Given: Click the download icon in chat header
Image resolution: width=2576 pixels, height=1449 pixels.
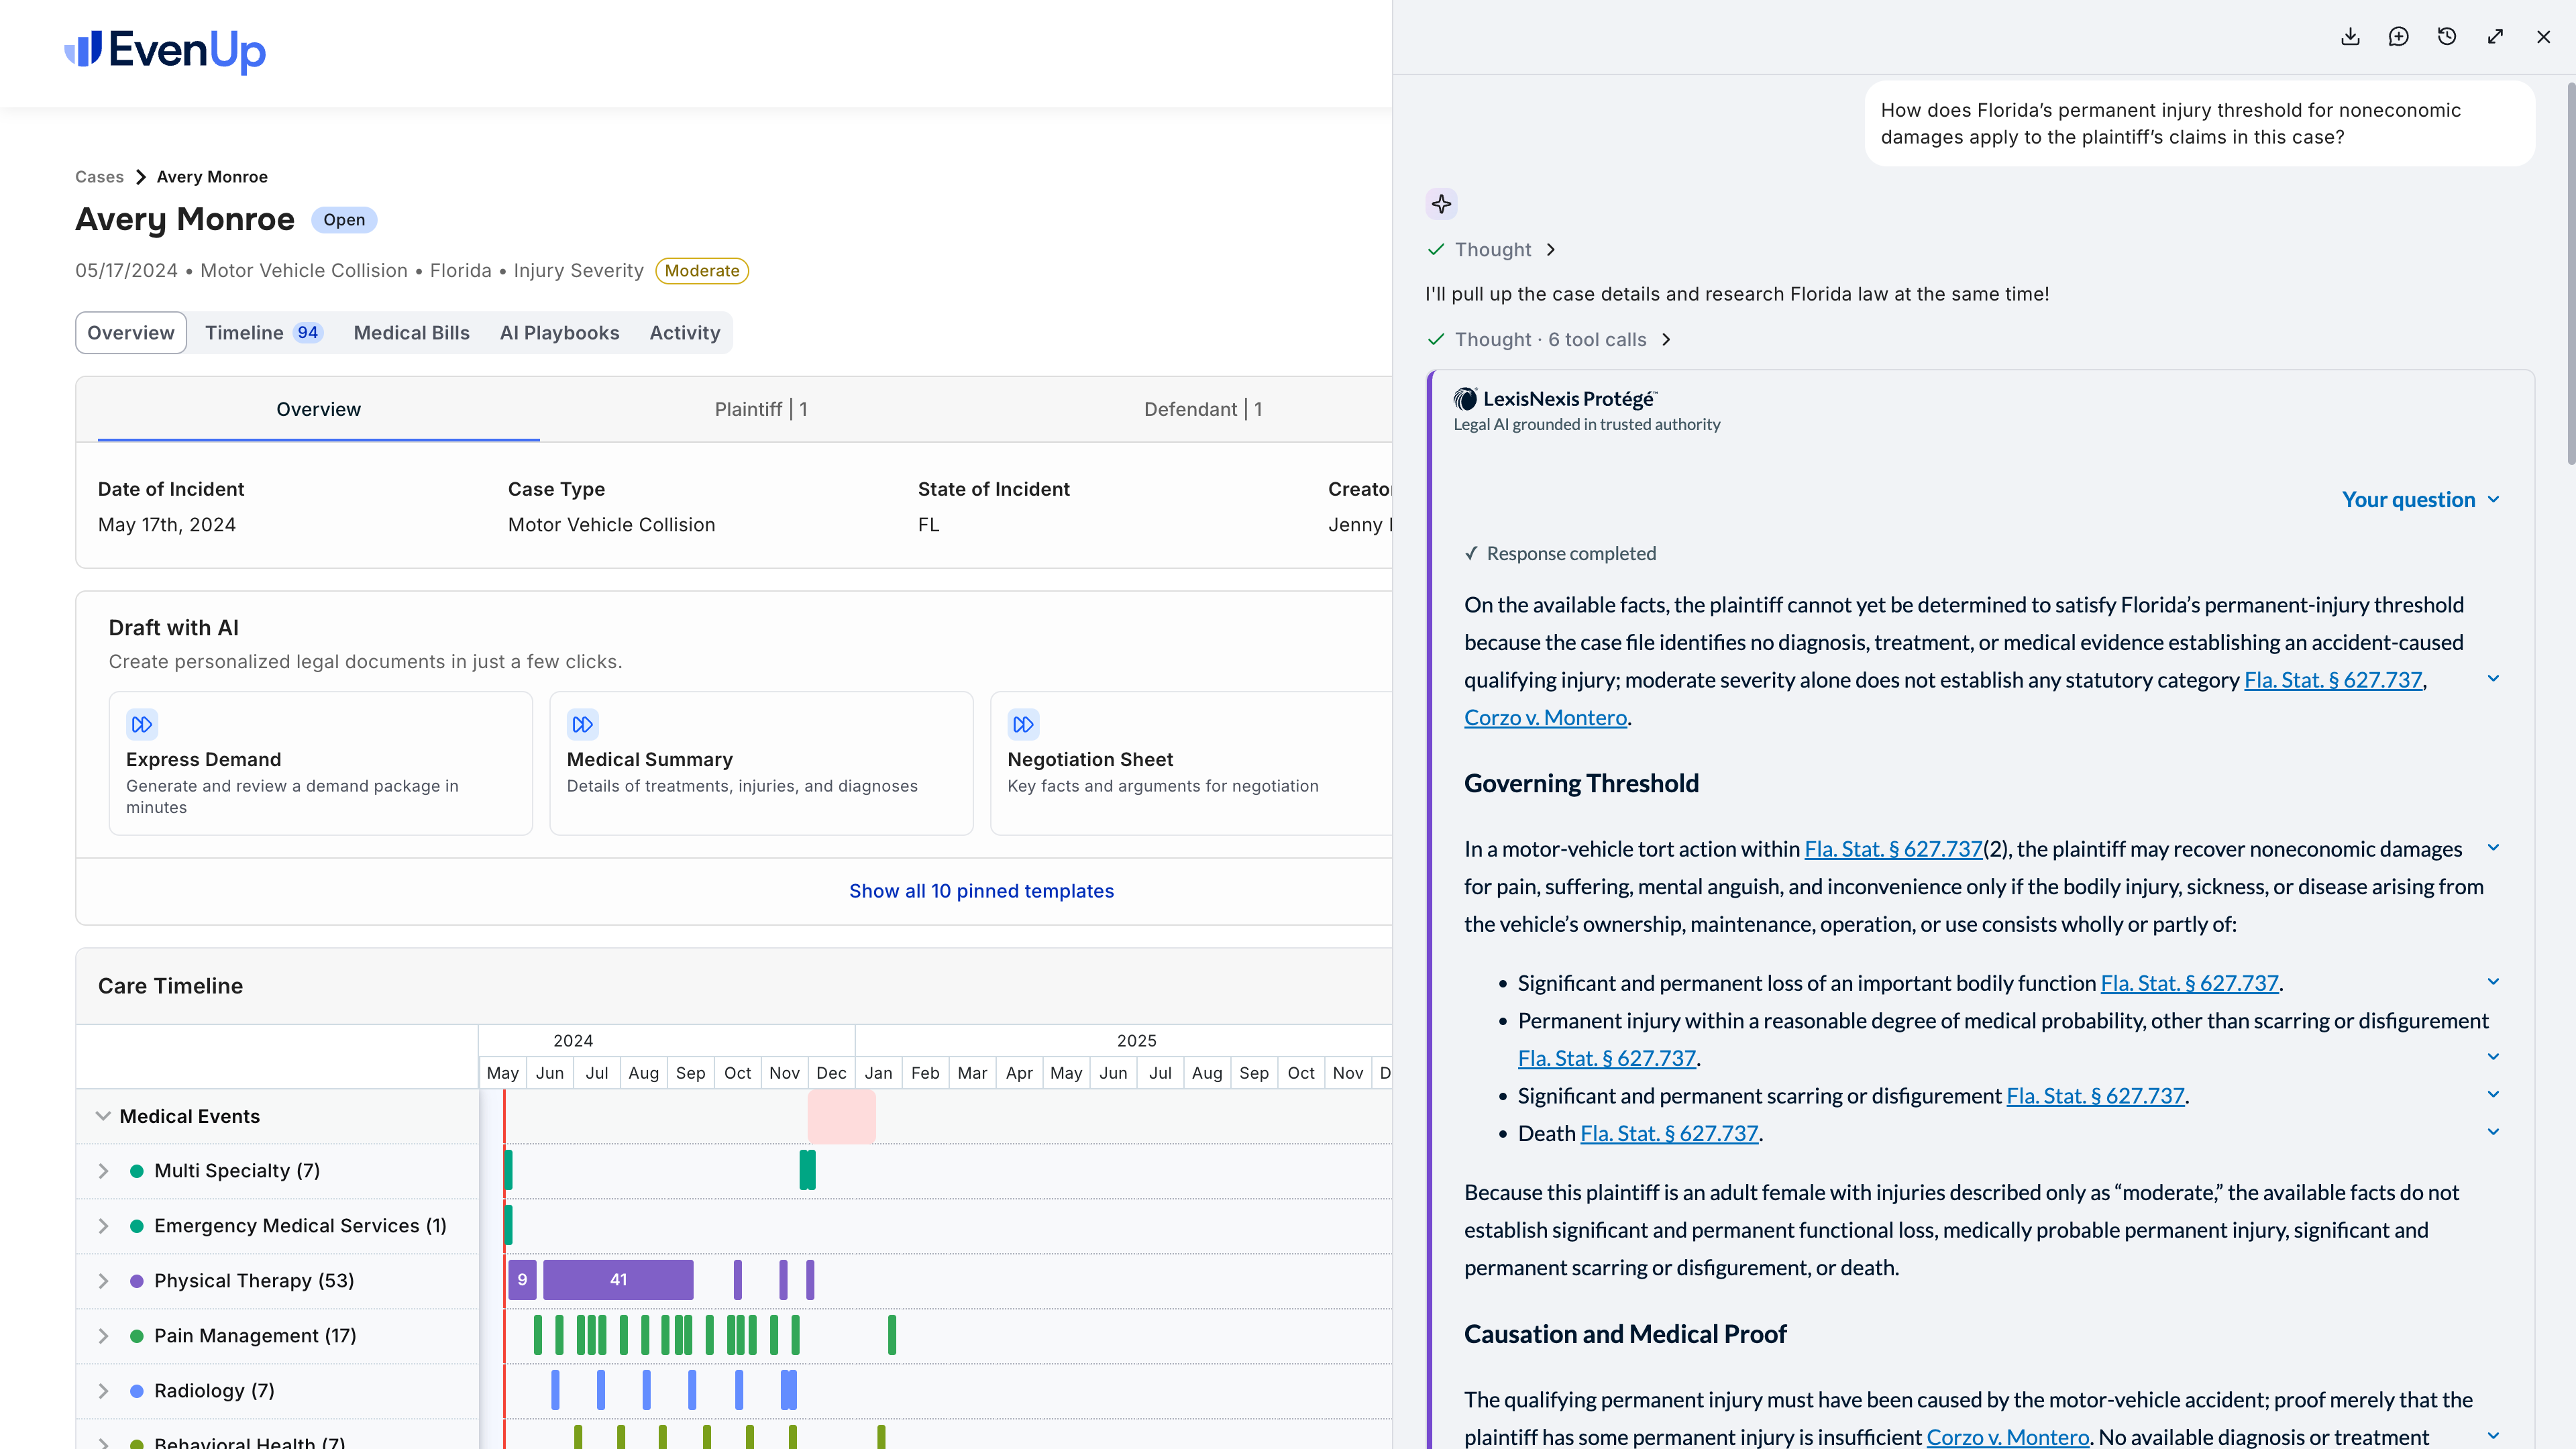Looking at the screenshot, I should 2350,37.
